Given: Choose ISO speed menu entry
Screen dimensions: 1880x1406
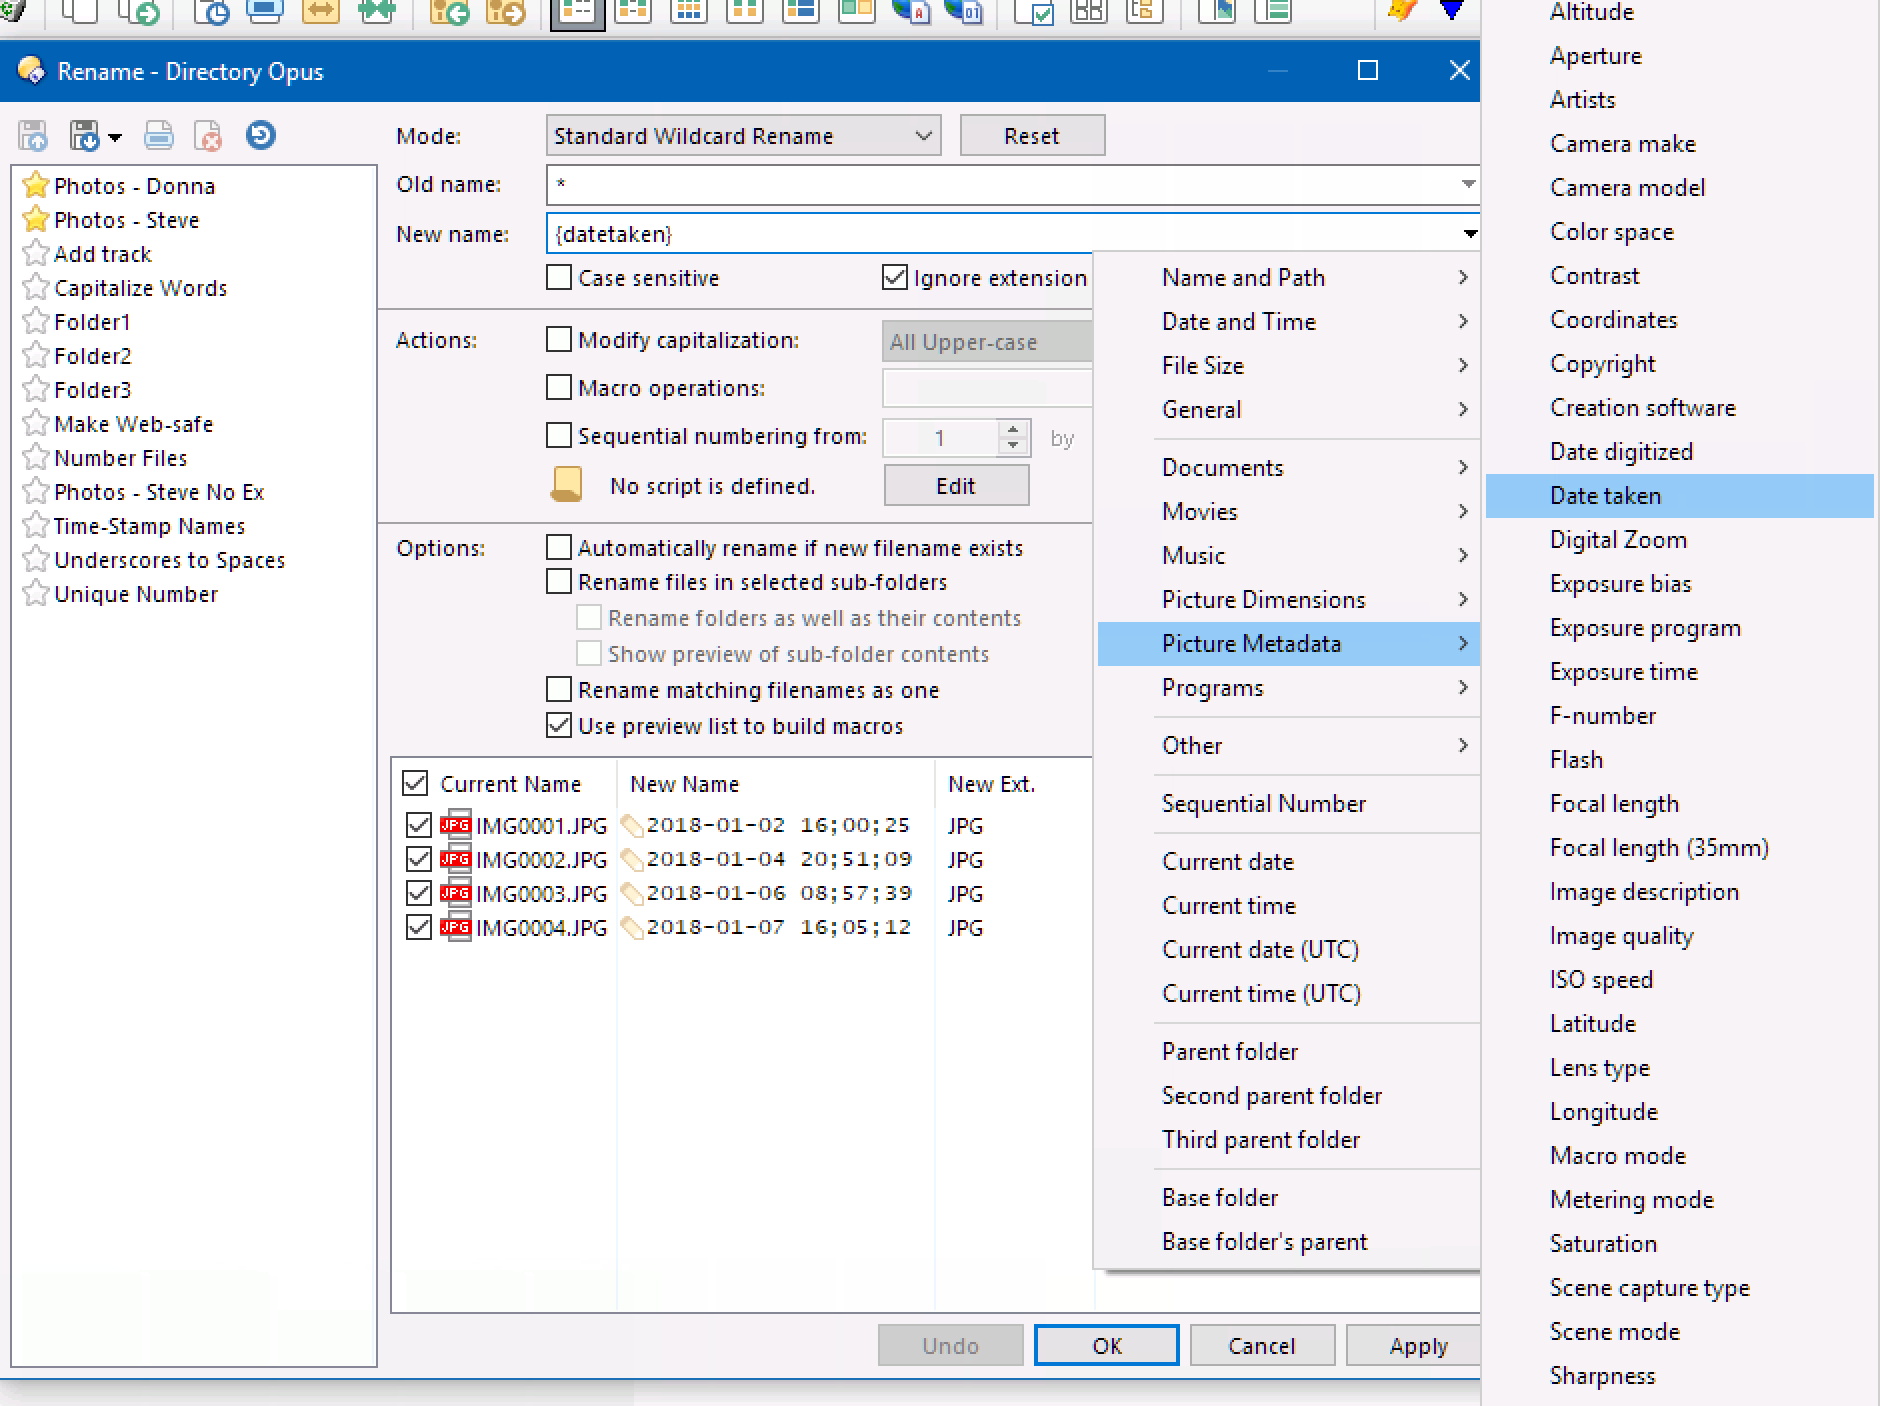Looking at the screenshot, I should pos(1680,979).
